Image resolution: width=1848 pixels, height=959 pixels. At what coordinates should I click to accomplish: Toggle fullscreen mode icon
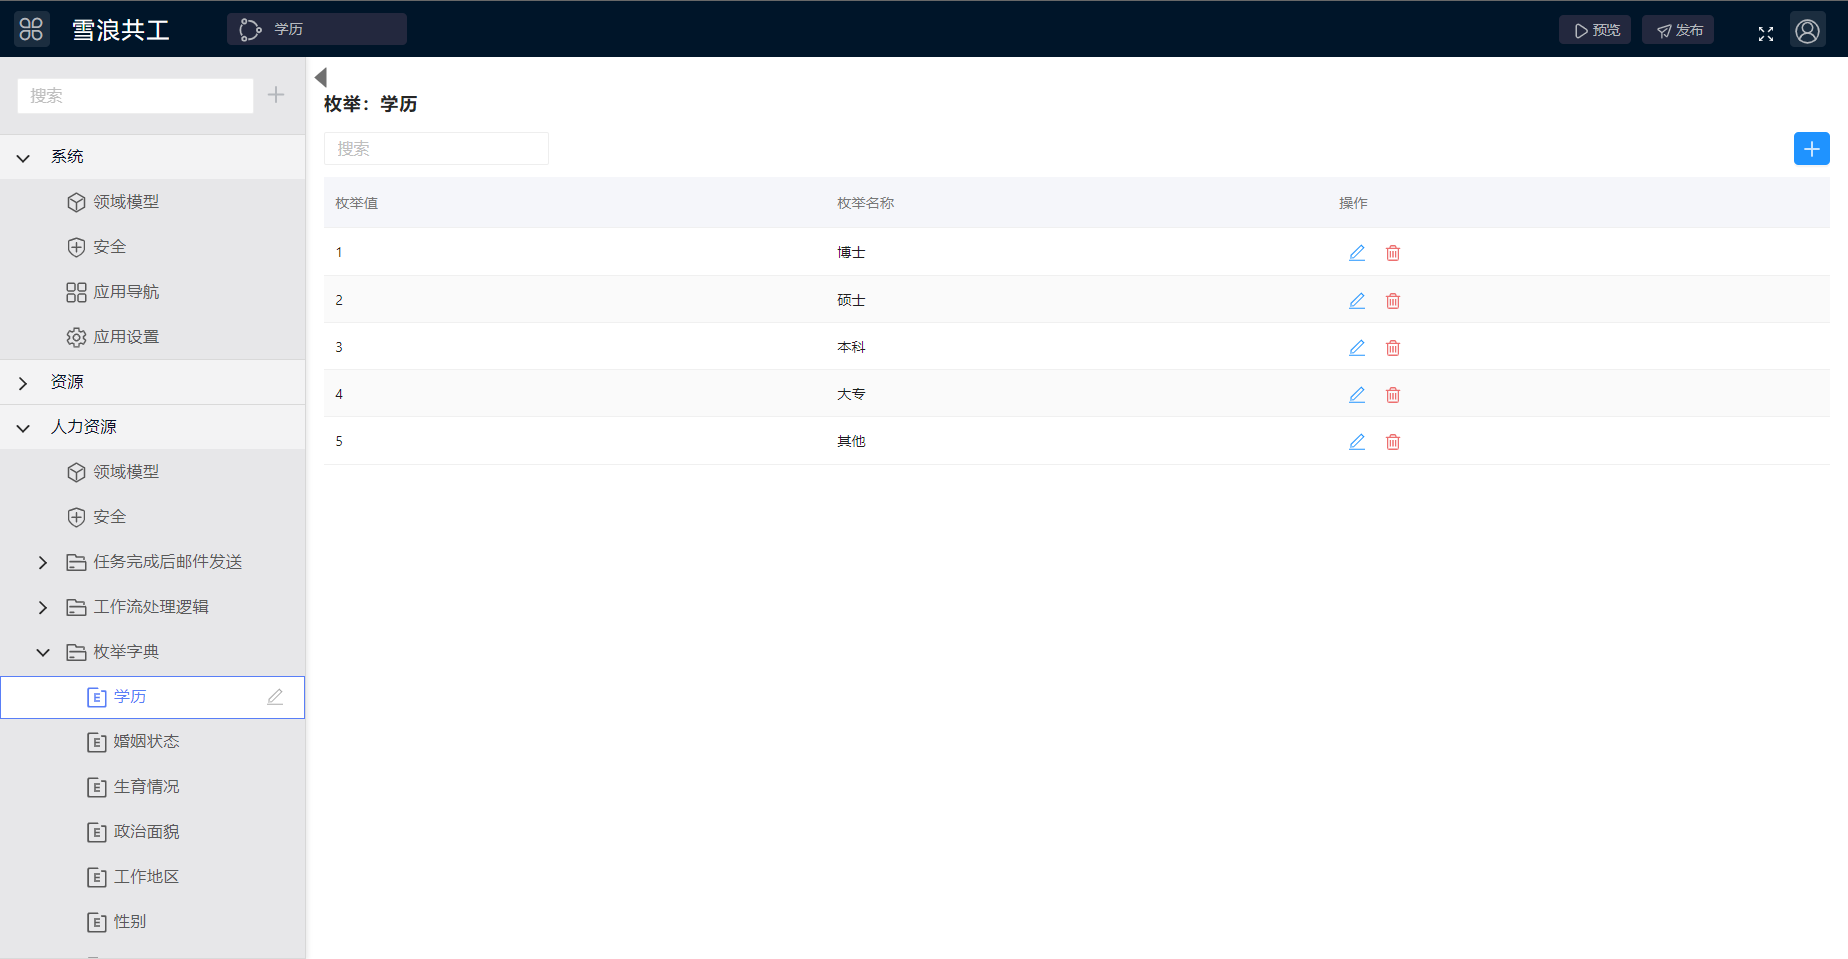tap(1766, 34)
